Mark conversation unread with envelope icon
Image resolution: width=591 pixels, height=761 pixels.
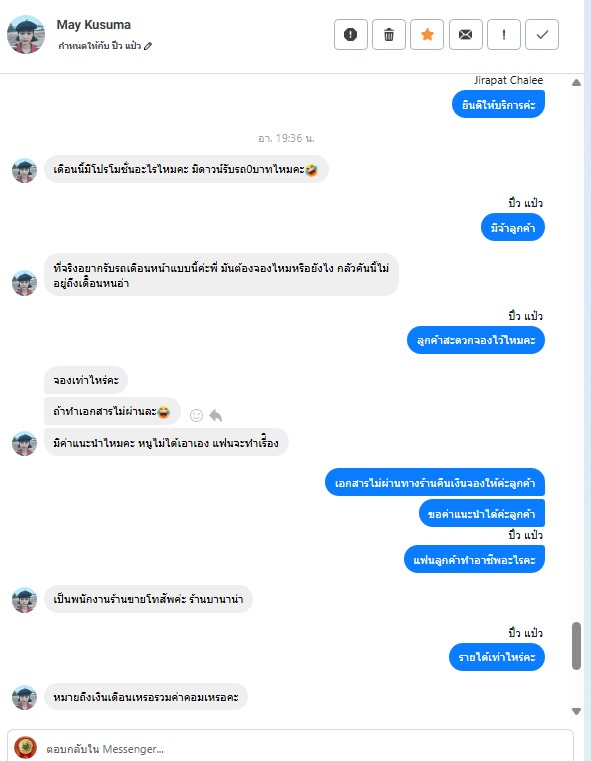pyautogui.click(x=465, y=34)
